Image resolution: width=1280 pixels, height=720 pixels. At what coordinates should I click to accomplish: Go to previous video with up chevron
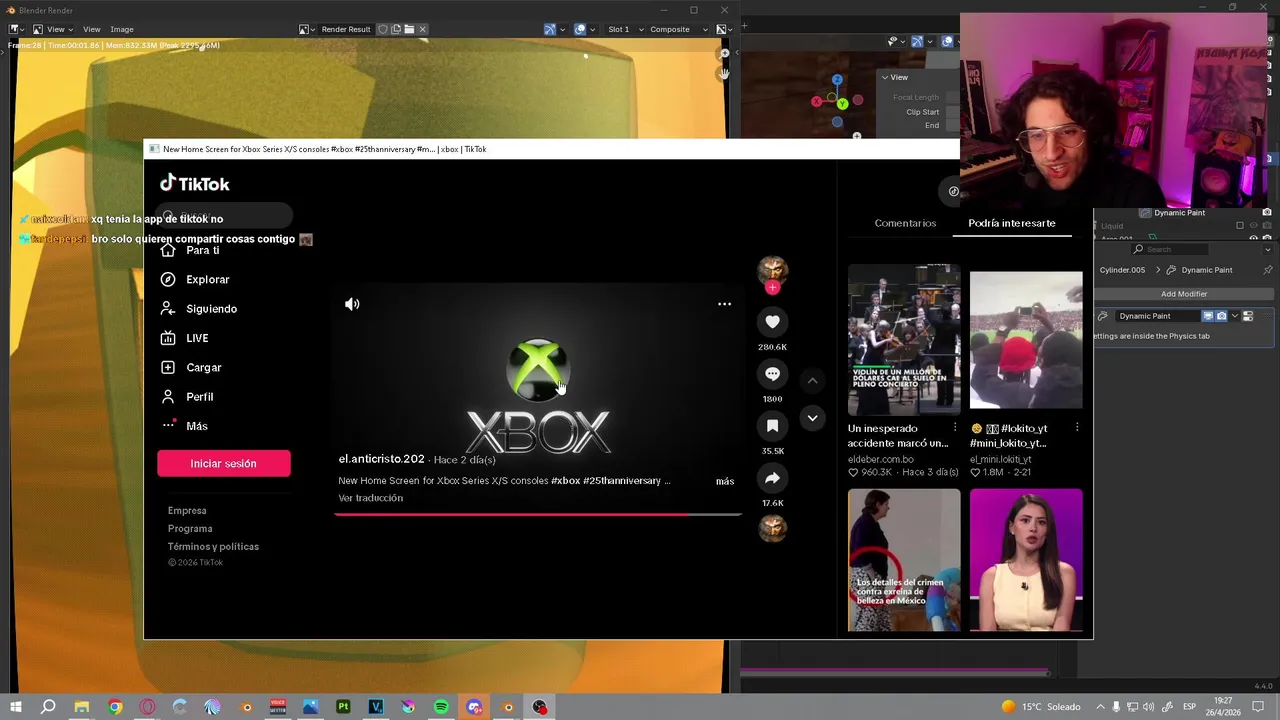point(812,381)
